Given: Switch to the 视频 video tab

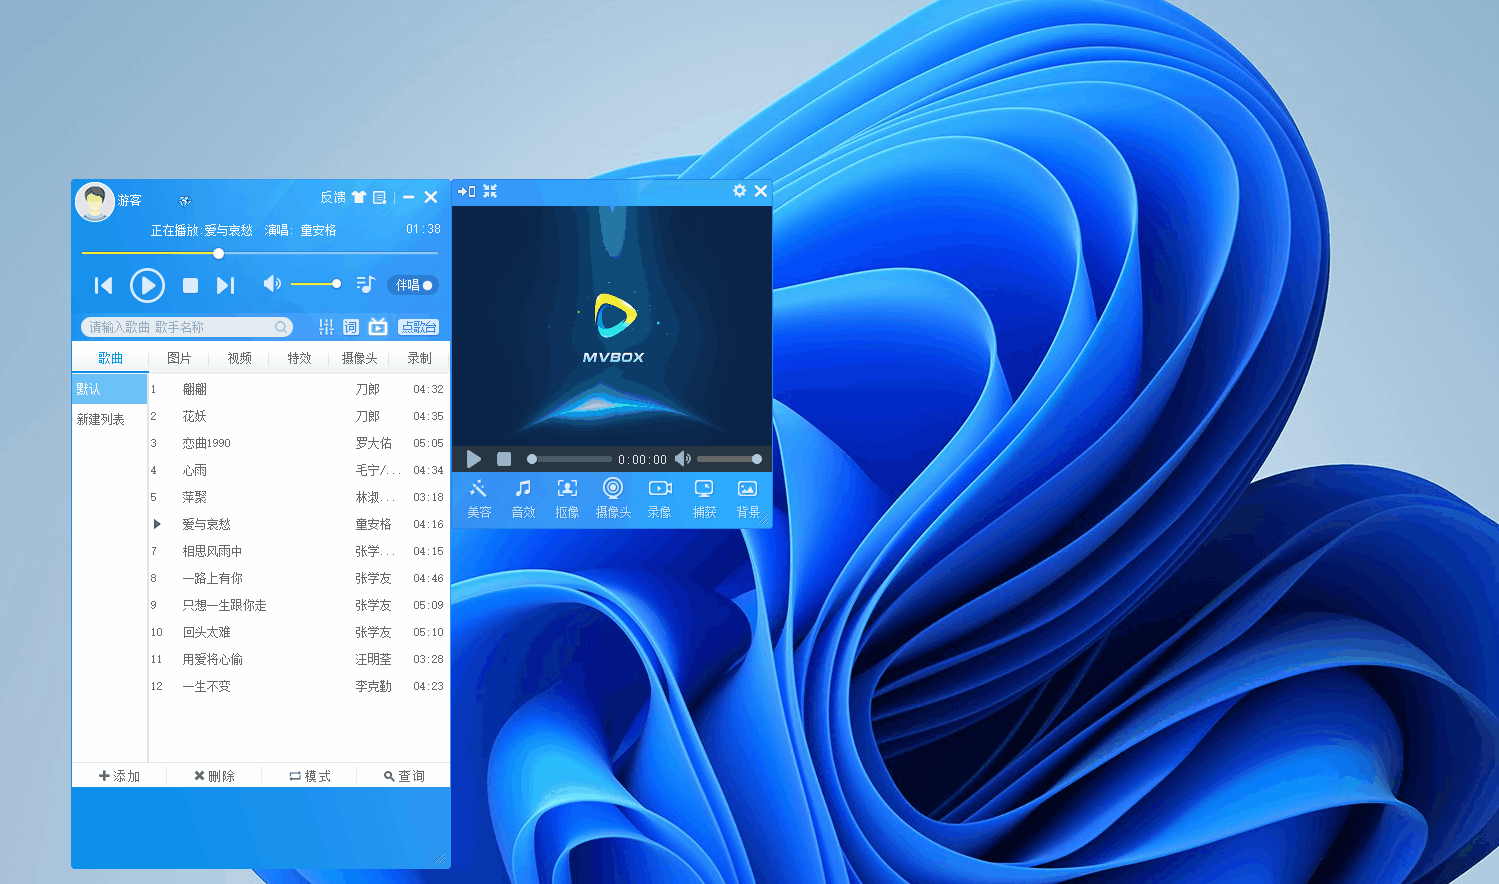Looking at the screenshot, I should pyautogui.click(x=239, y=358).
